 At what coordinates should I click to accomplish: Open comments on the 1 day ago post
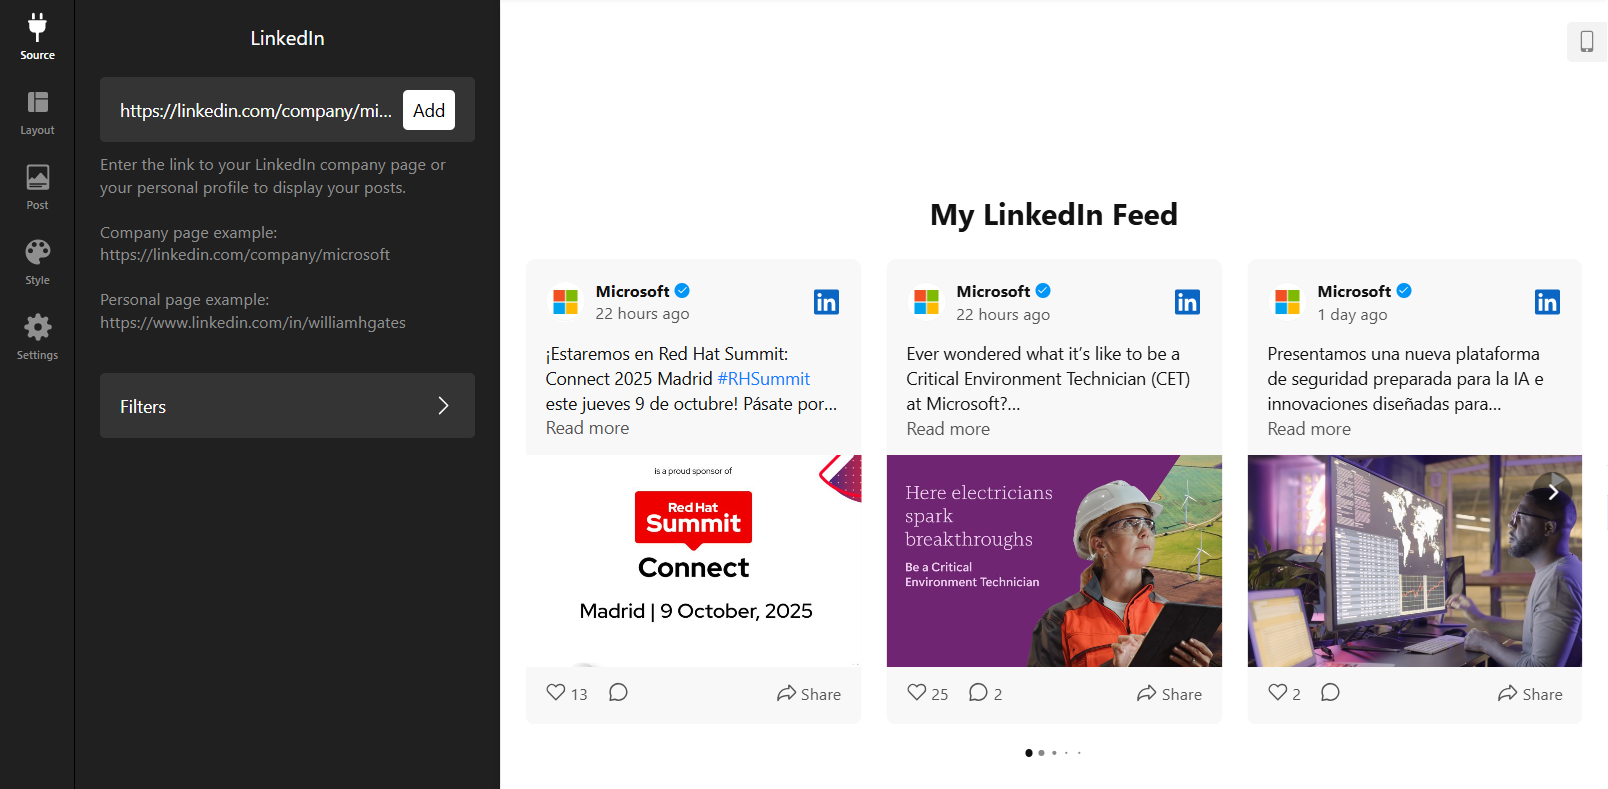(x=1330, y=692)
